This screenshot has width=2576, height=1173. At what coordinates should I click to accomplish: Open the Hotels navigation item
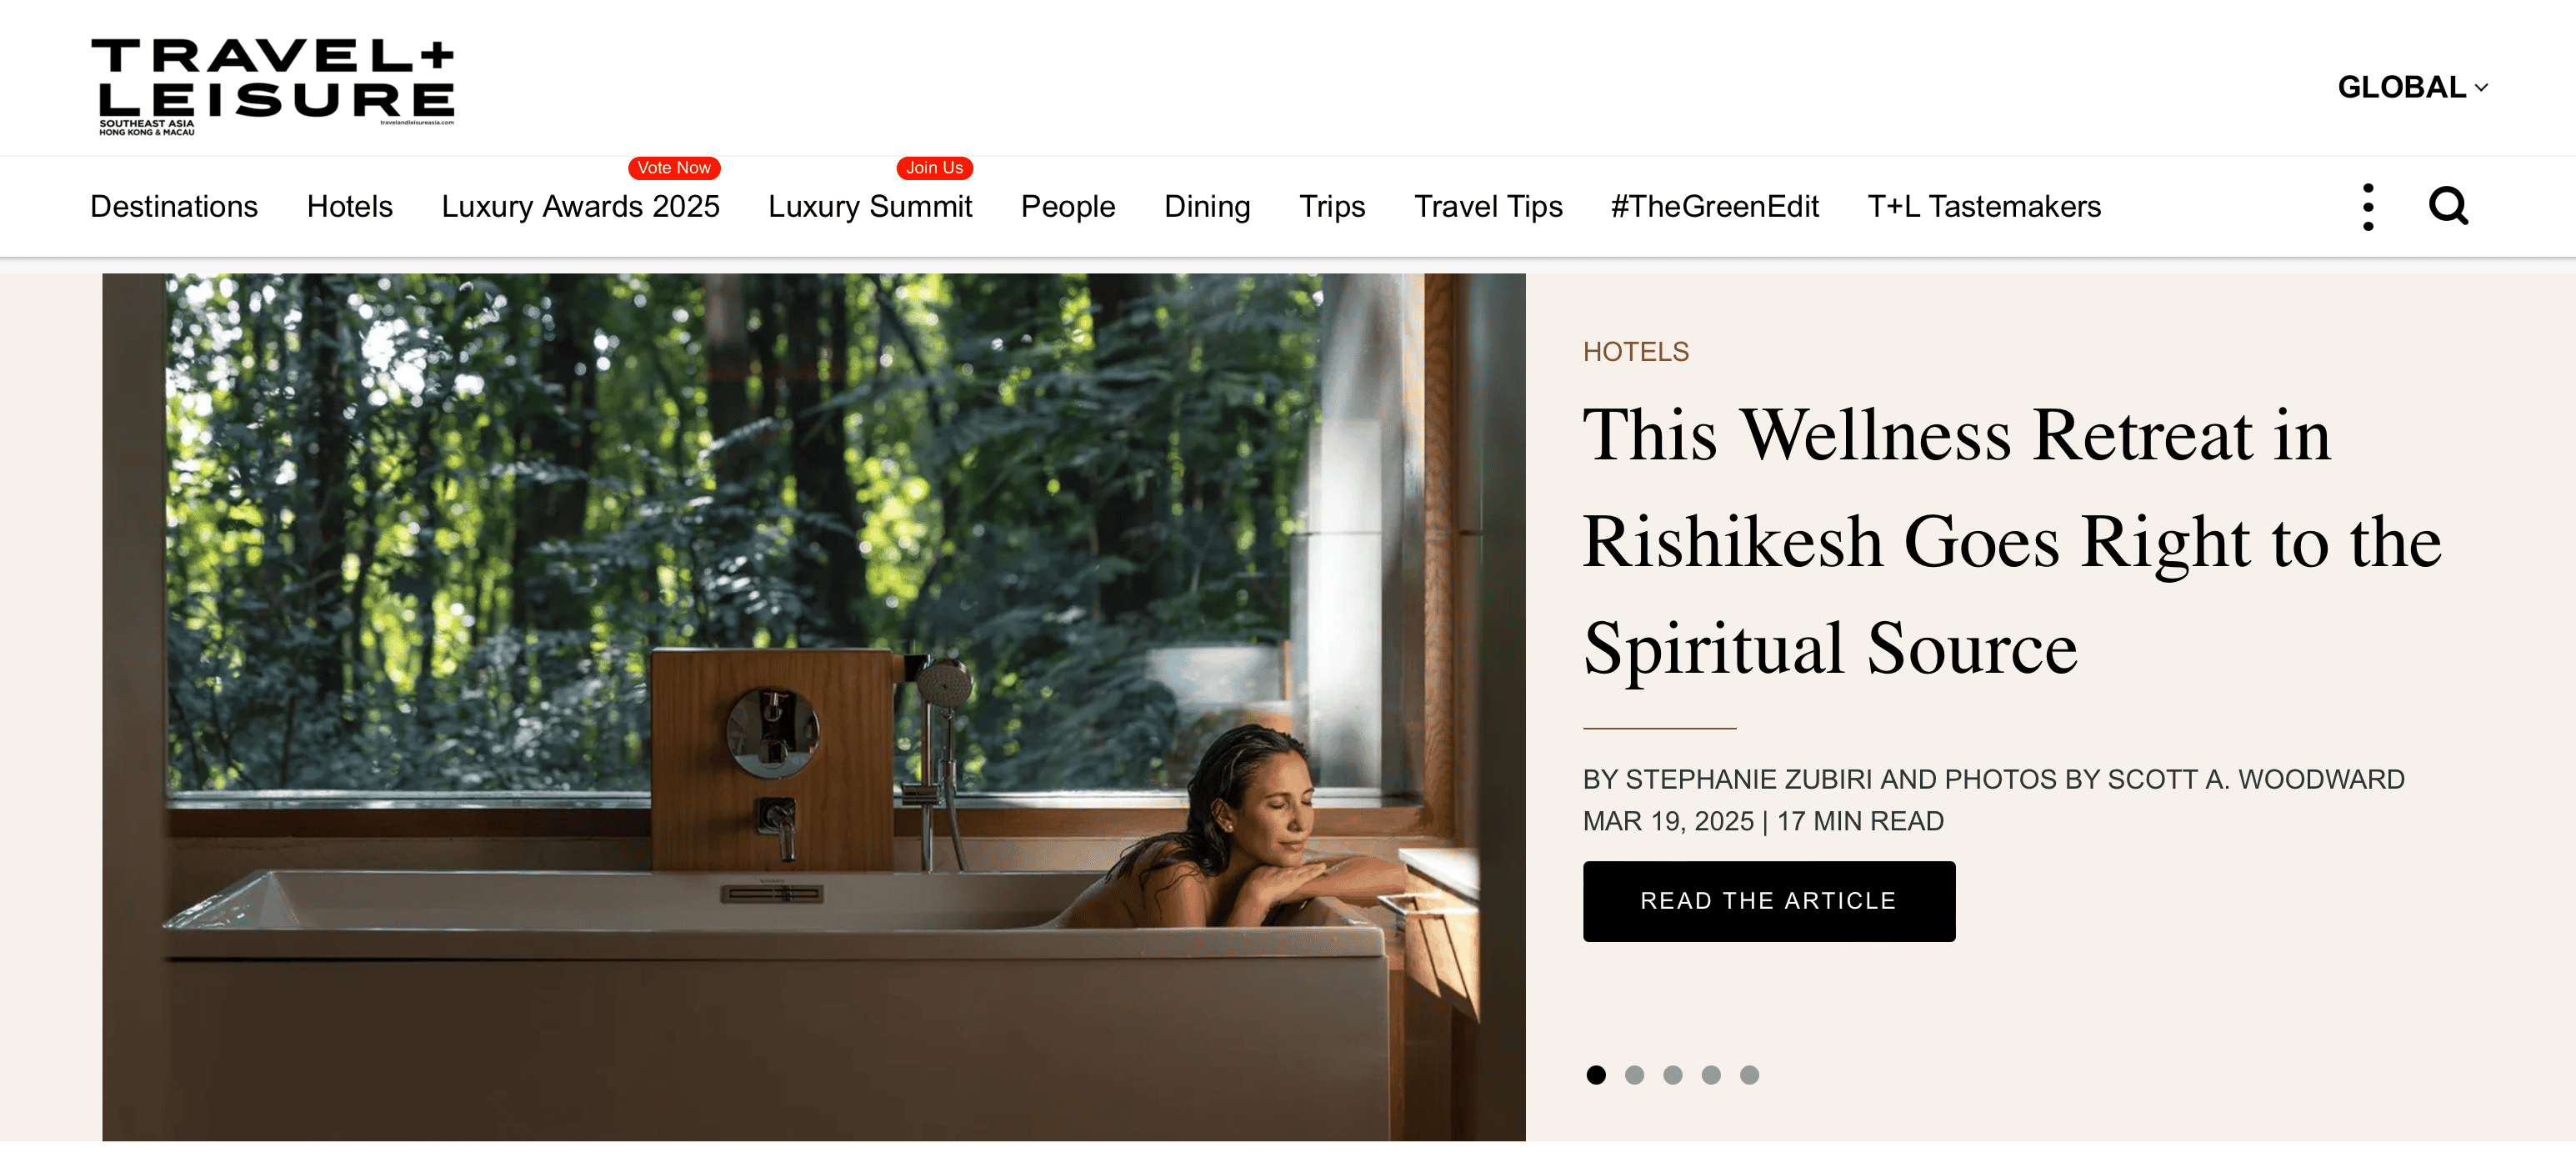point(350,207)
